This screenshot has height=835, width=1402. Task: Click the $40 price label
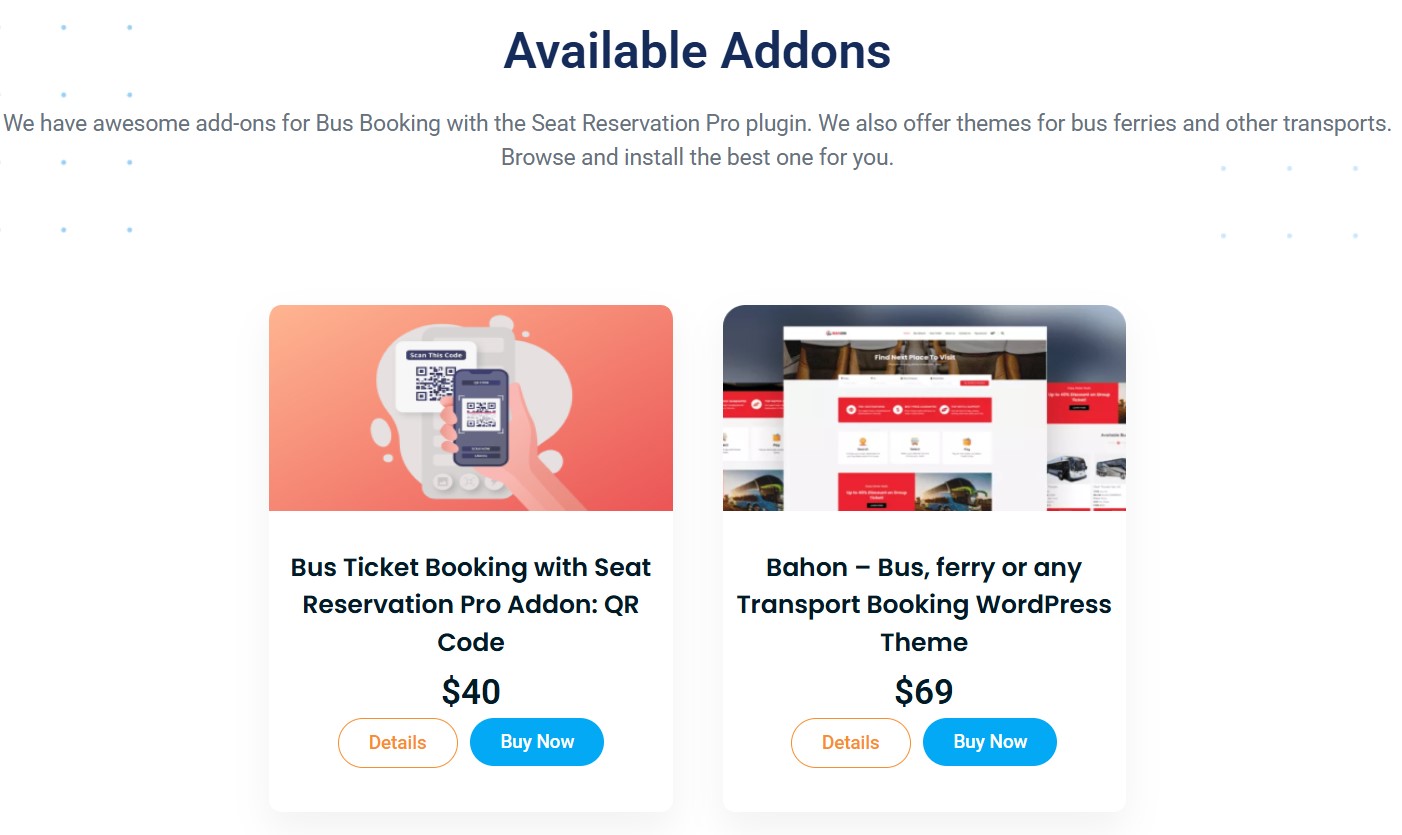click(x=471, y=691)
